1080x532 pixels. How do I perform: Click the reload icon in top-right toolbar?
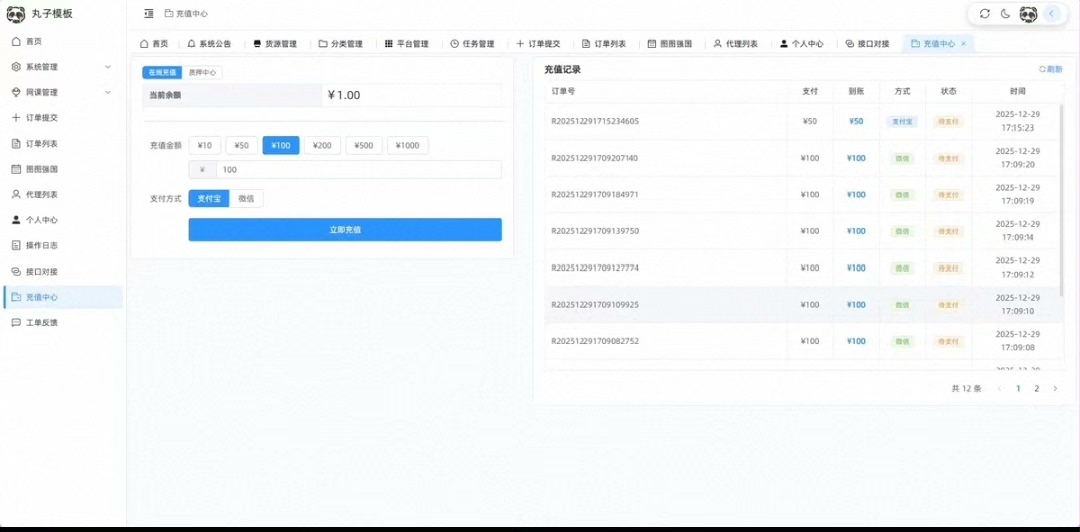985,14
